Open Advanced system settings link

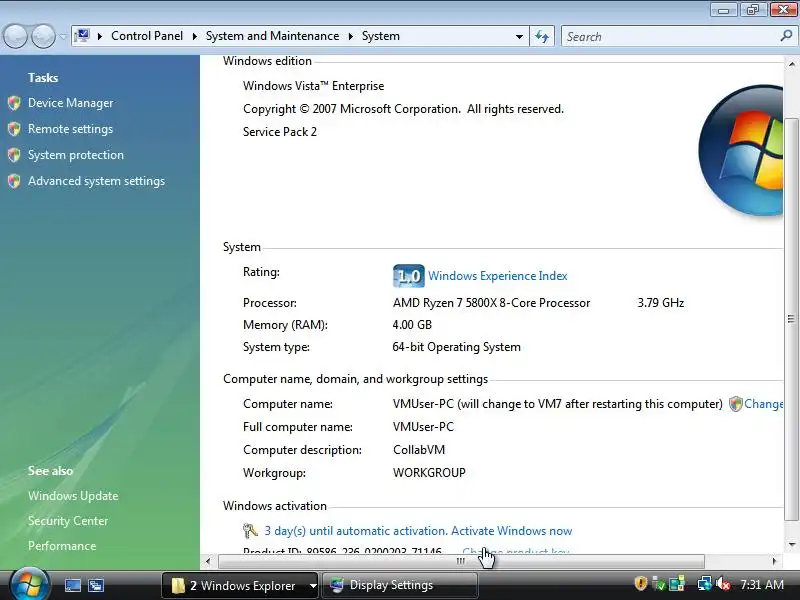coord(96,181)
